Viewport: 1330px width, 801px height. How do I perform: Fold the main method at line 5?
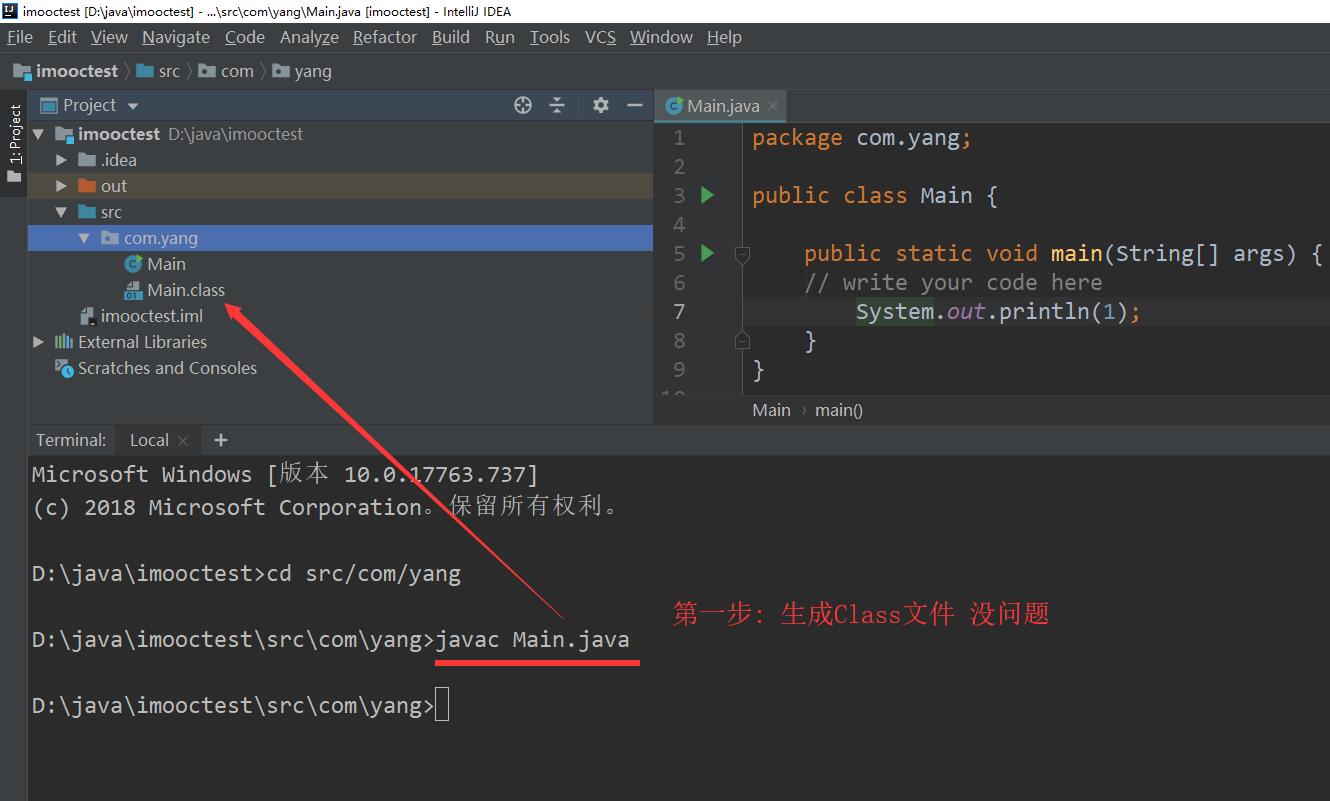coord(742,254)
